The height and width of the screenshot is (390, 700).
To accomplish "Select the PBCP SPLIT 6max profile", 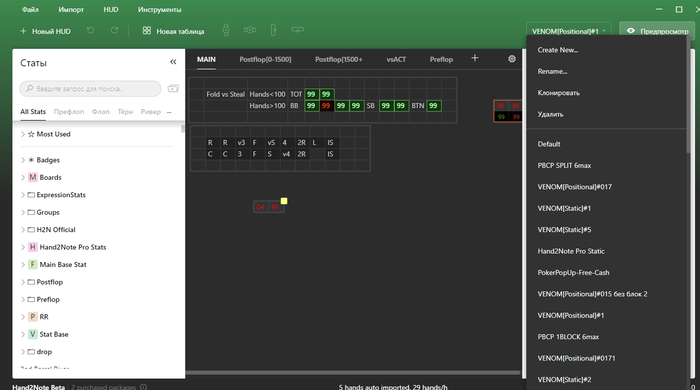I will click(564, 166).
